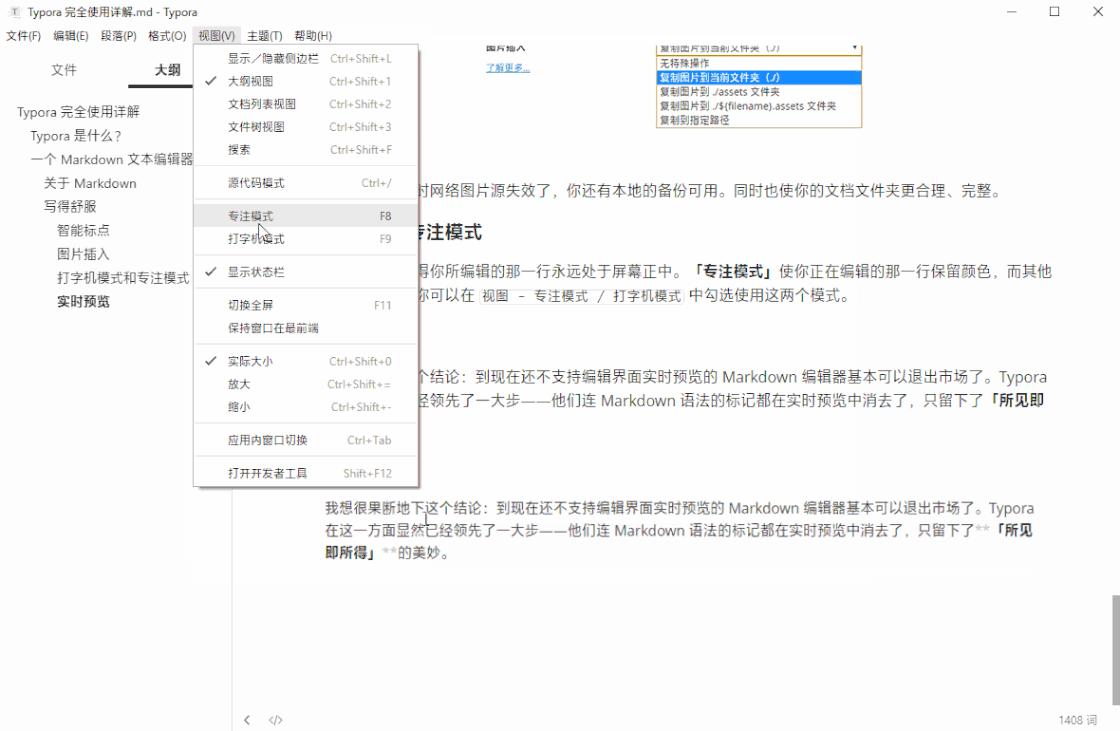Screen dimensions: 1120x731
Task: Click inline code 视图 - 专注模式 / 打字机模式
Action: click(581, 296)
